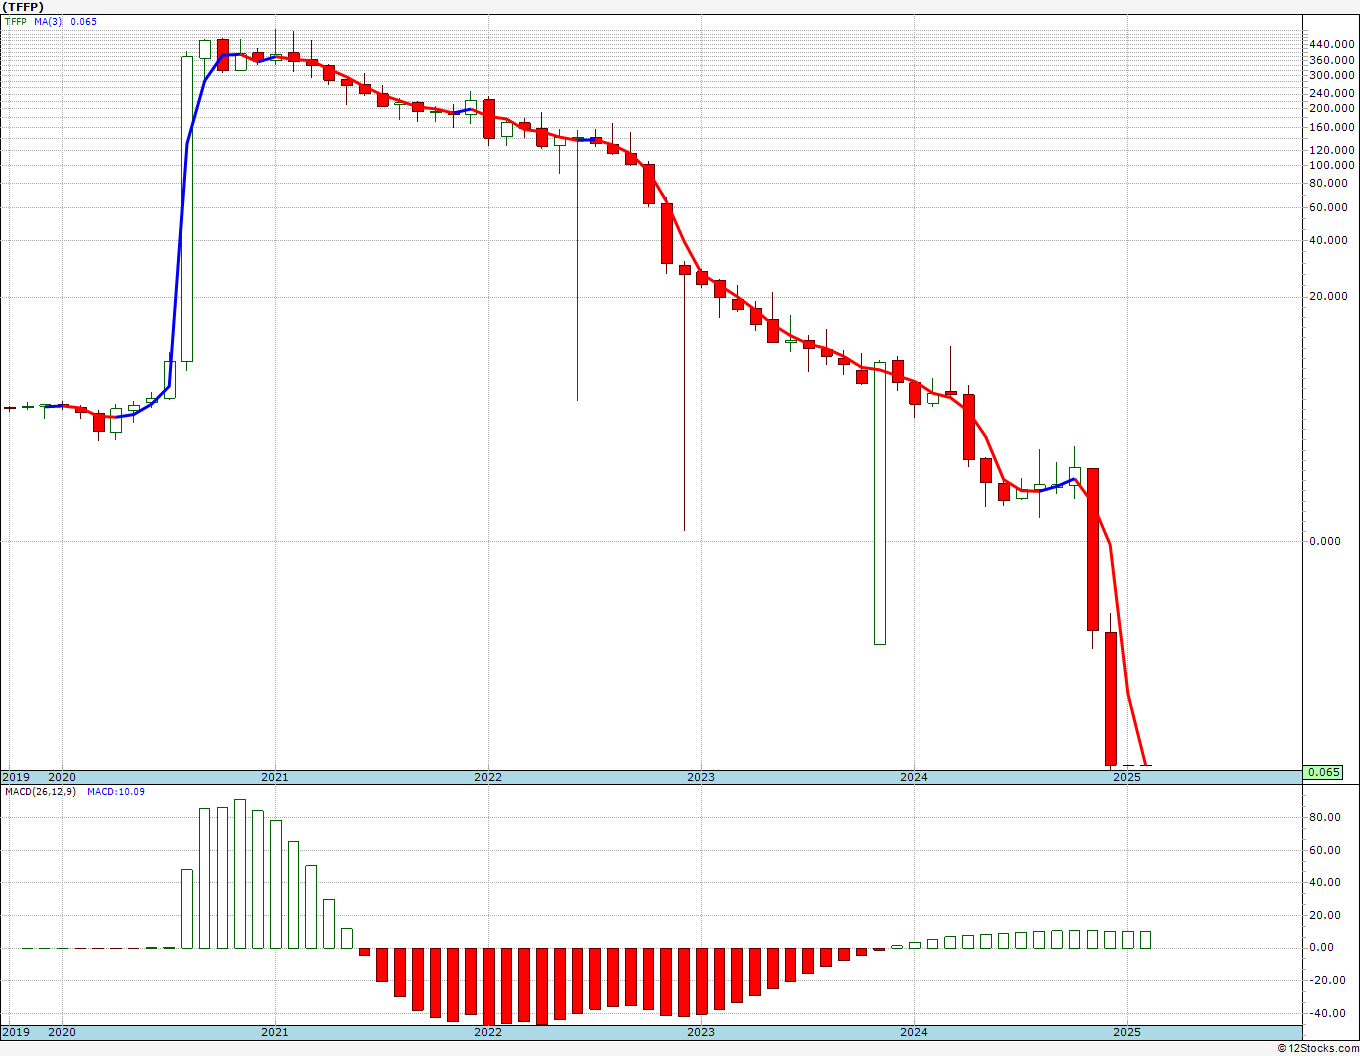The width and height of the screenshot is (1360, 1056).
Task: Click the MACD(26,12,9) indicator label
Action: coord(40,792)
